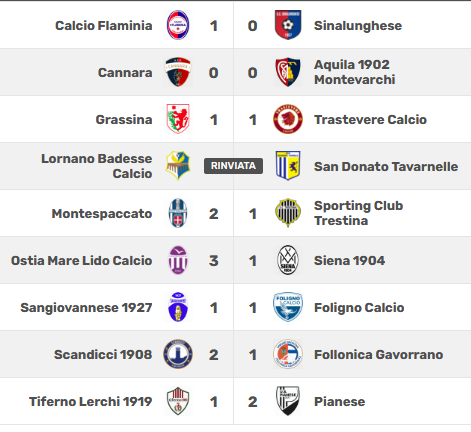
Task: Click the Tiferno Lerchi 1919 team name
Action: (91, 401)
